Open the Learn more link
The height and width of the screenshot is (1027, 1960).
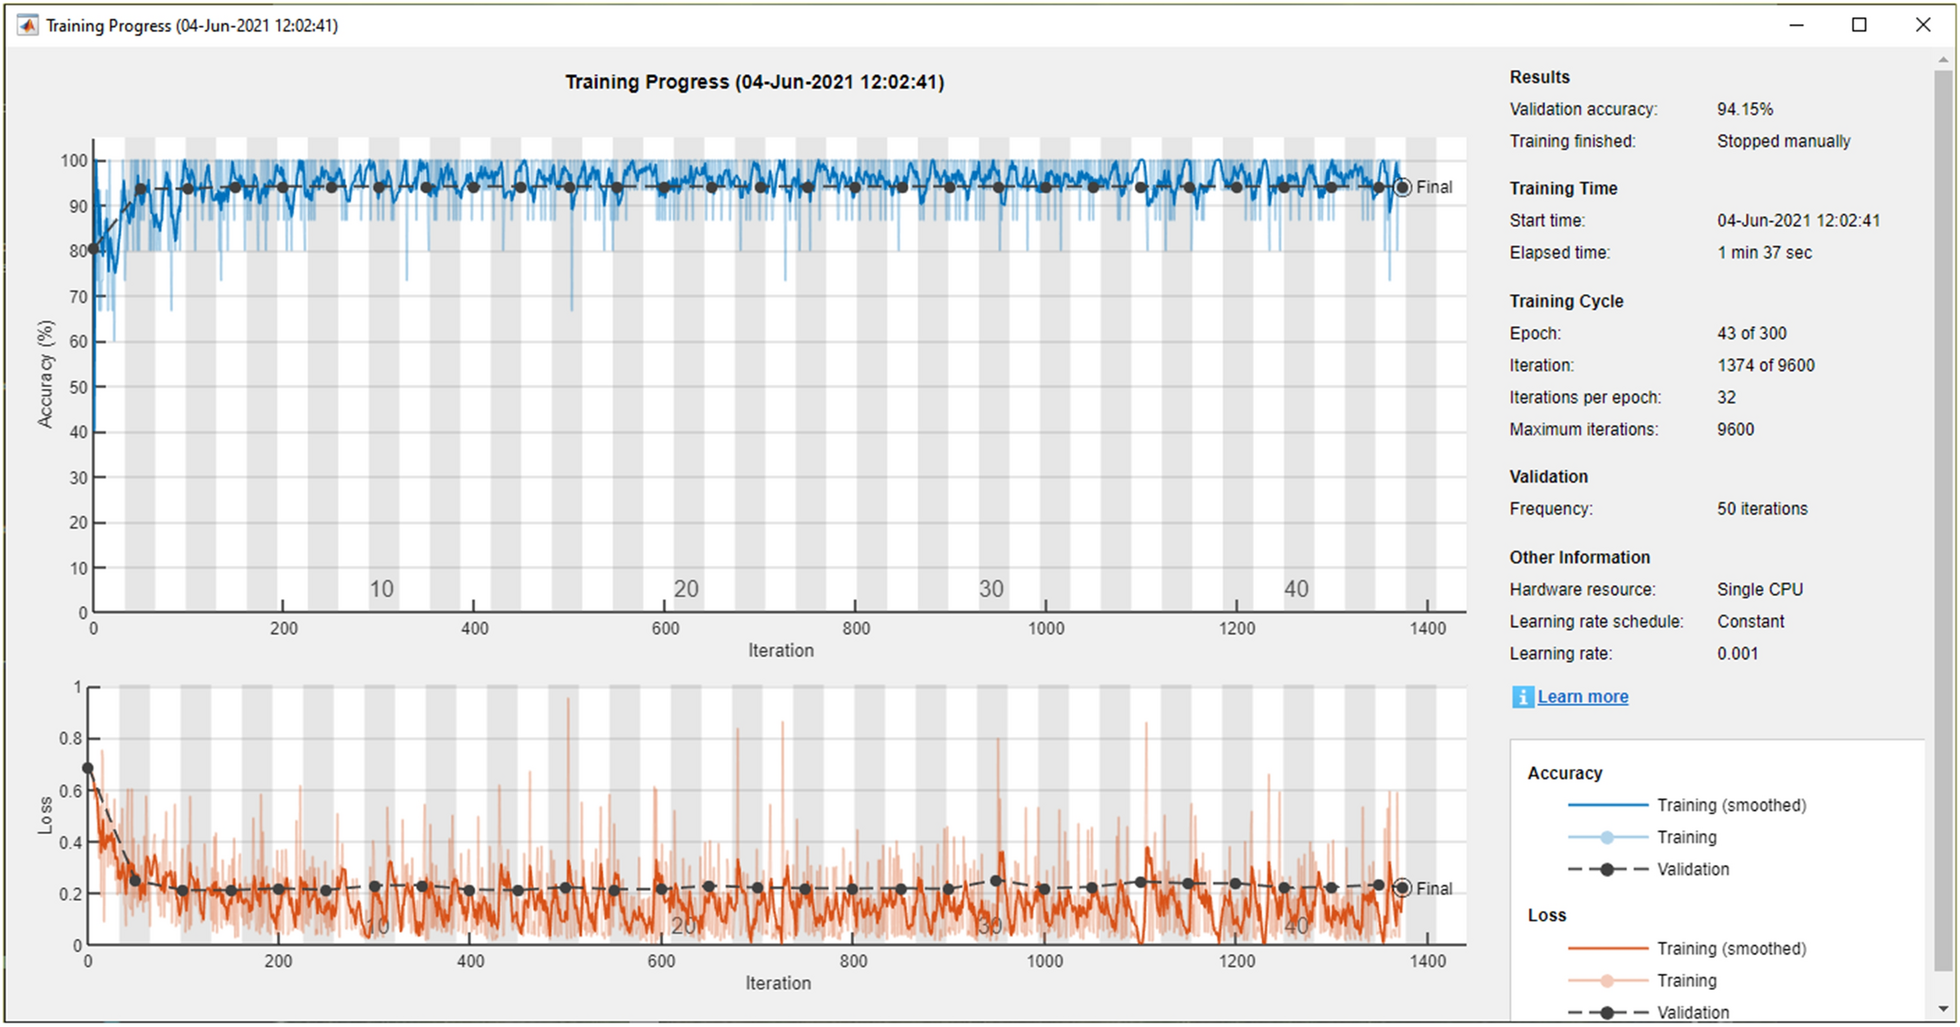(x=1582, y=697)
